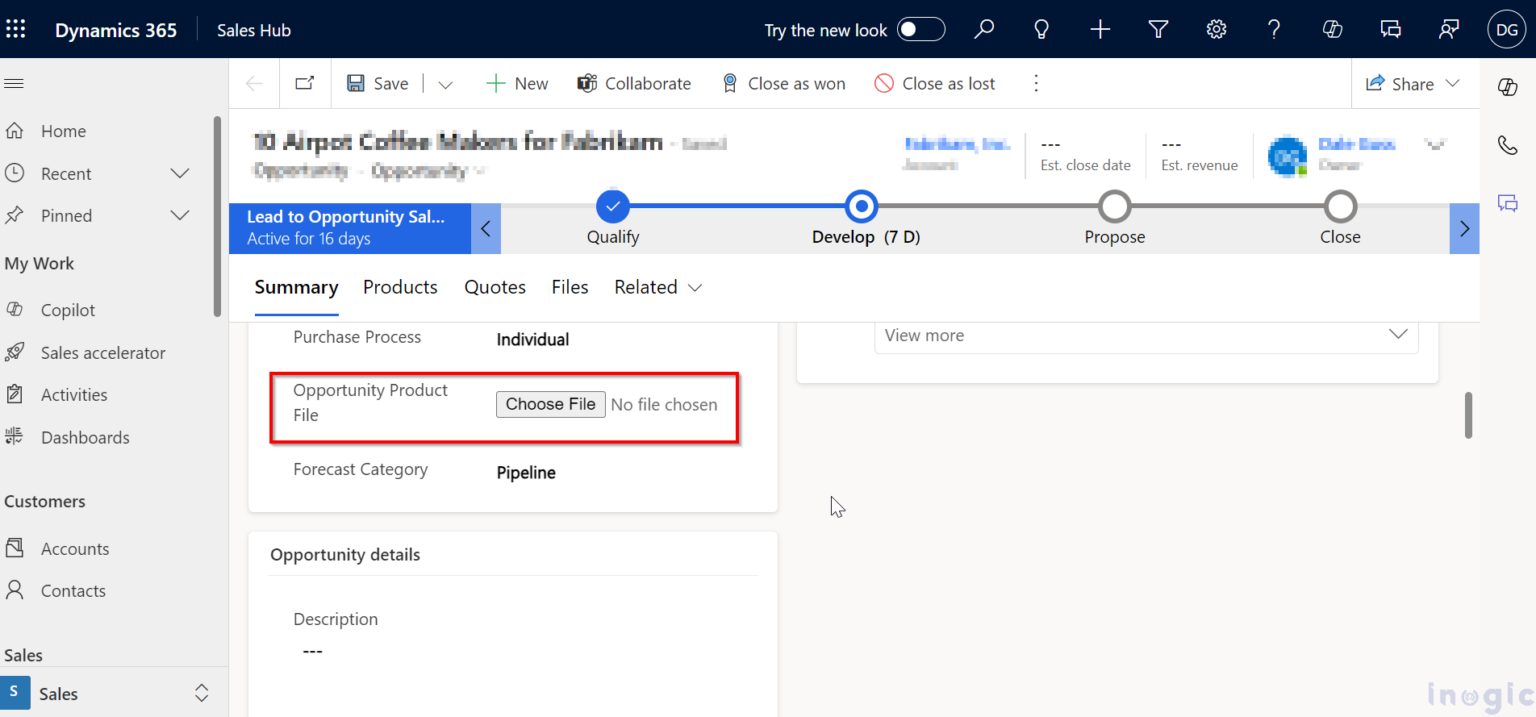Open the lightbulb assistant icon
Screen dimensions: 1536x717
(x=1042, y=30)
